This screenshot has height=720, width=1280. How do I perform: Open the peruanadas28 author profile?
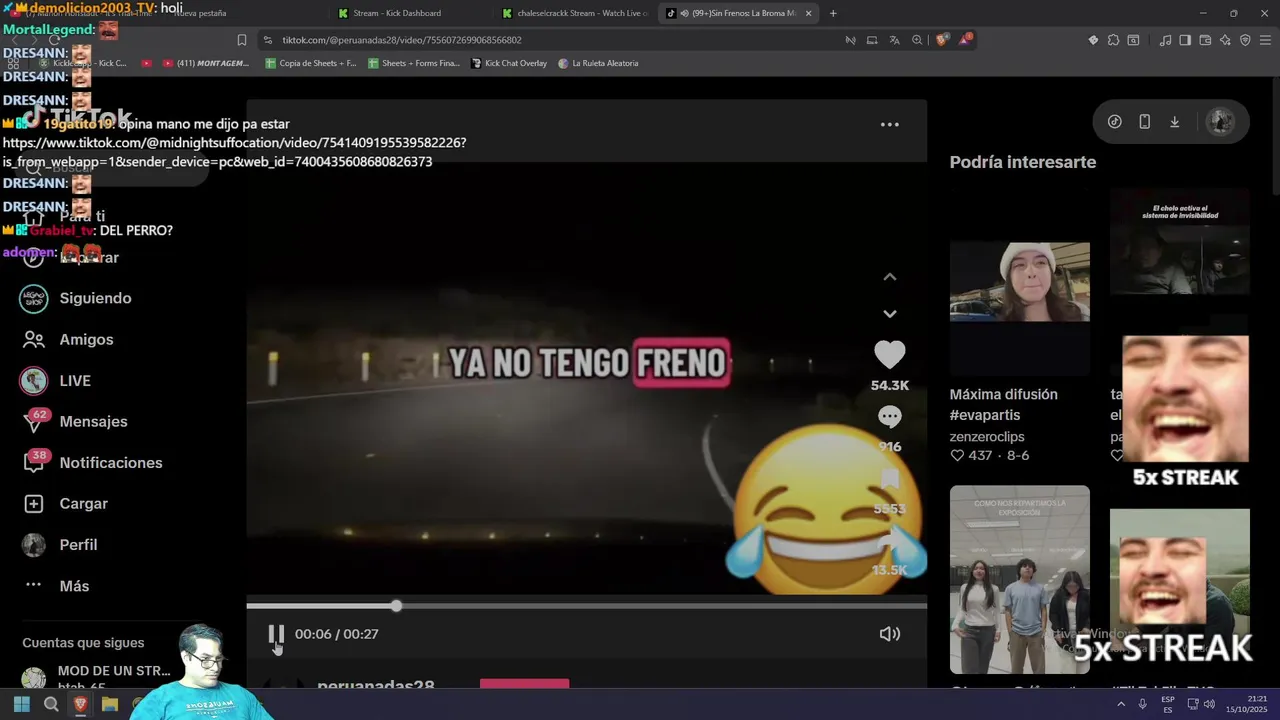click(375, 685)
